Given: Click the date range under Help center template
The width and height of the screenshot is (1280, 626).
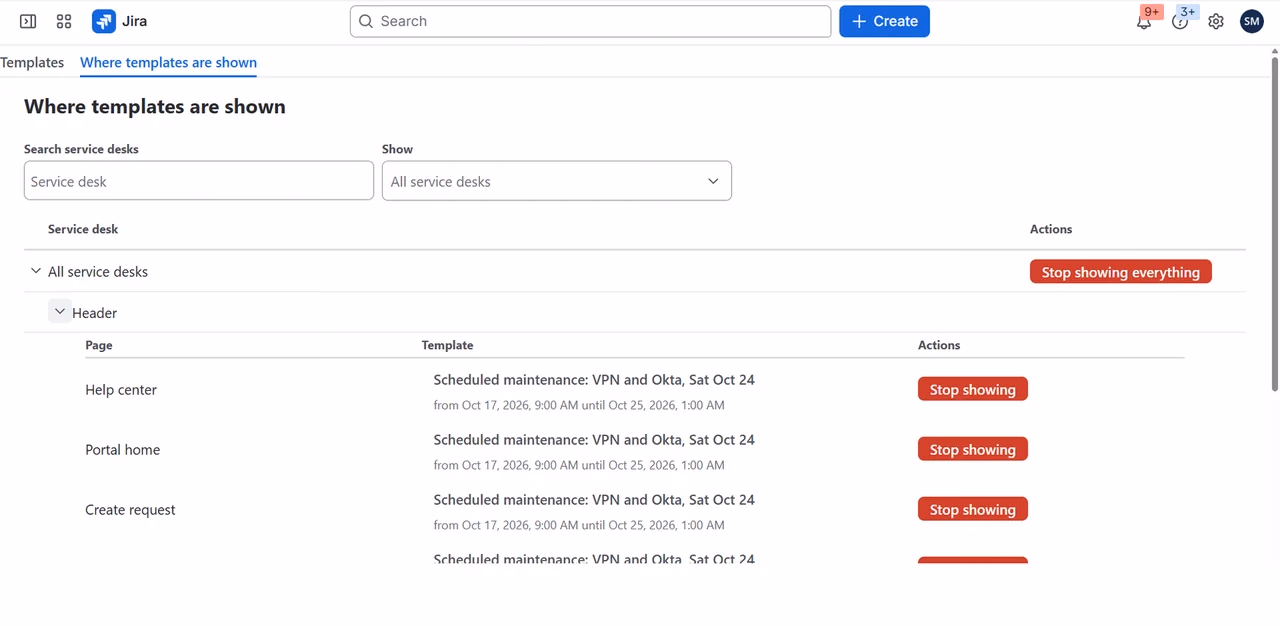Looking at the screenshot, I should coord(579,405).
